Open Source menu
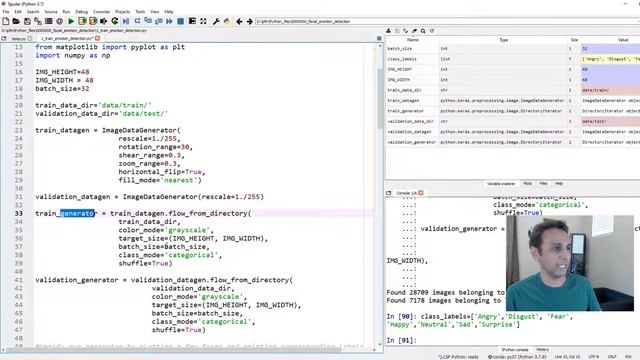This screenshot has height=360, width=640. click(51, 12)
